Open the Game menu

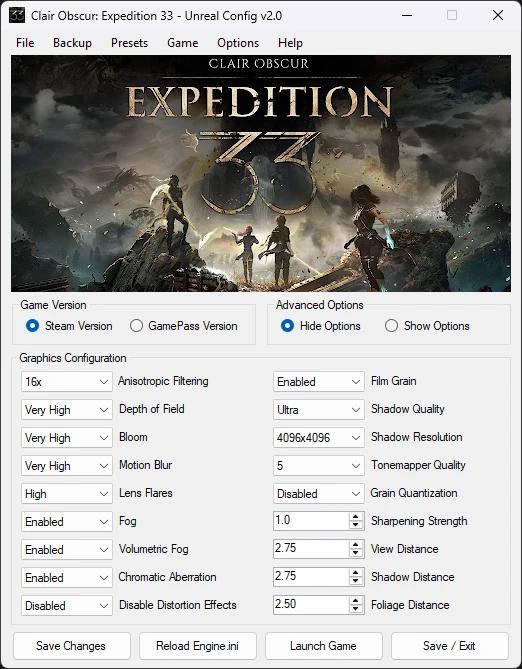182,43
